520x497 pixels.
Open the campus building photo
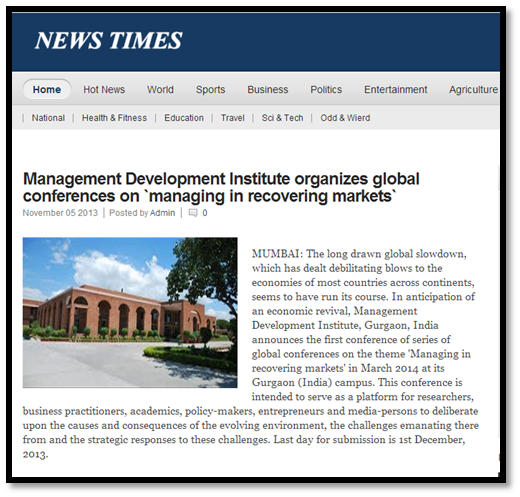tap(130, 312)
